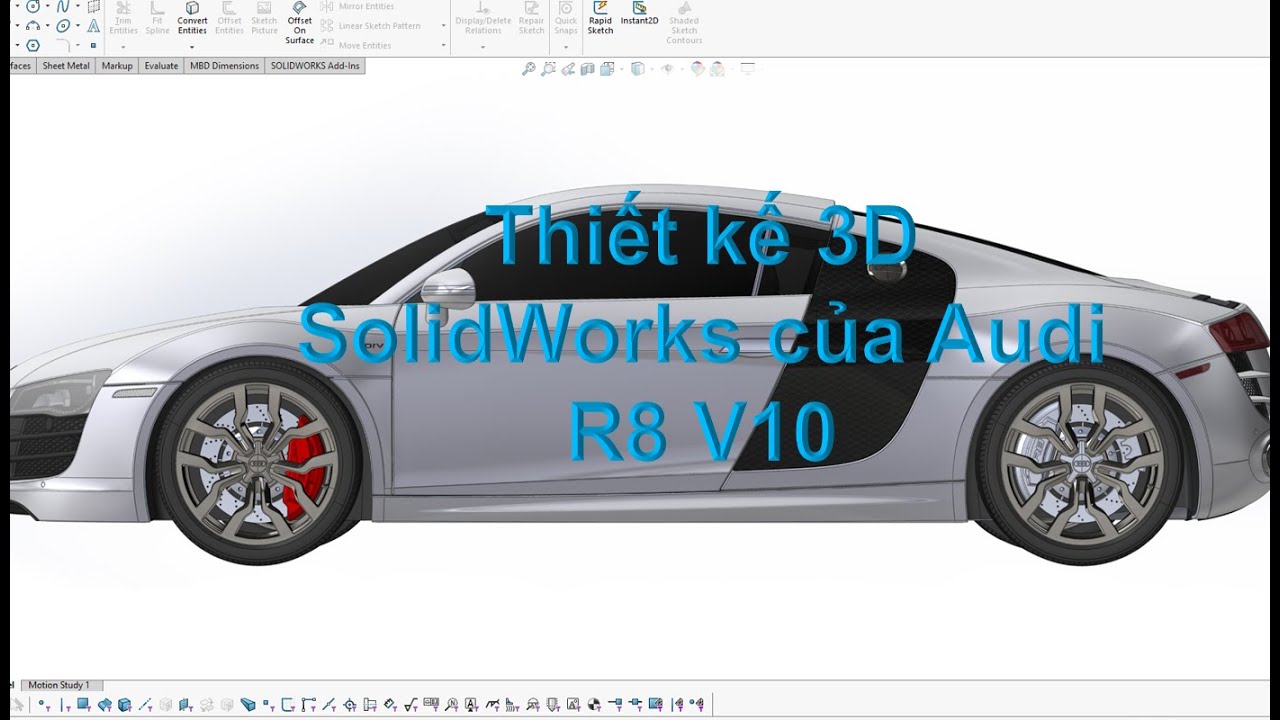Open View Orientation icon
The width and height of the screenshot is (1280, 720).
(x=607, y=69)
